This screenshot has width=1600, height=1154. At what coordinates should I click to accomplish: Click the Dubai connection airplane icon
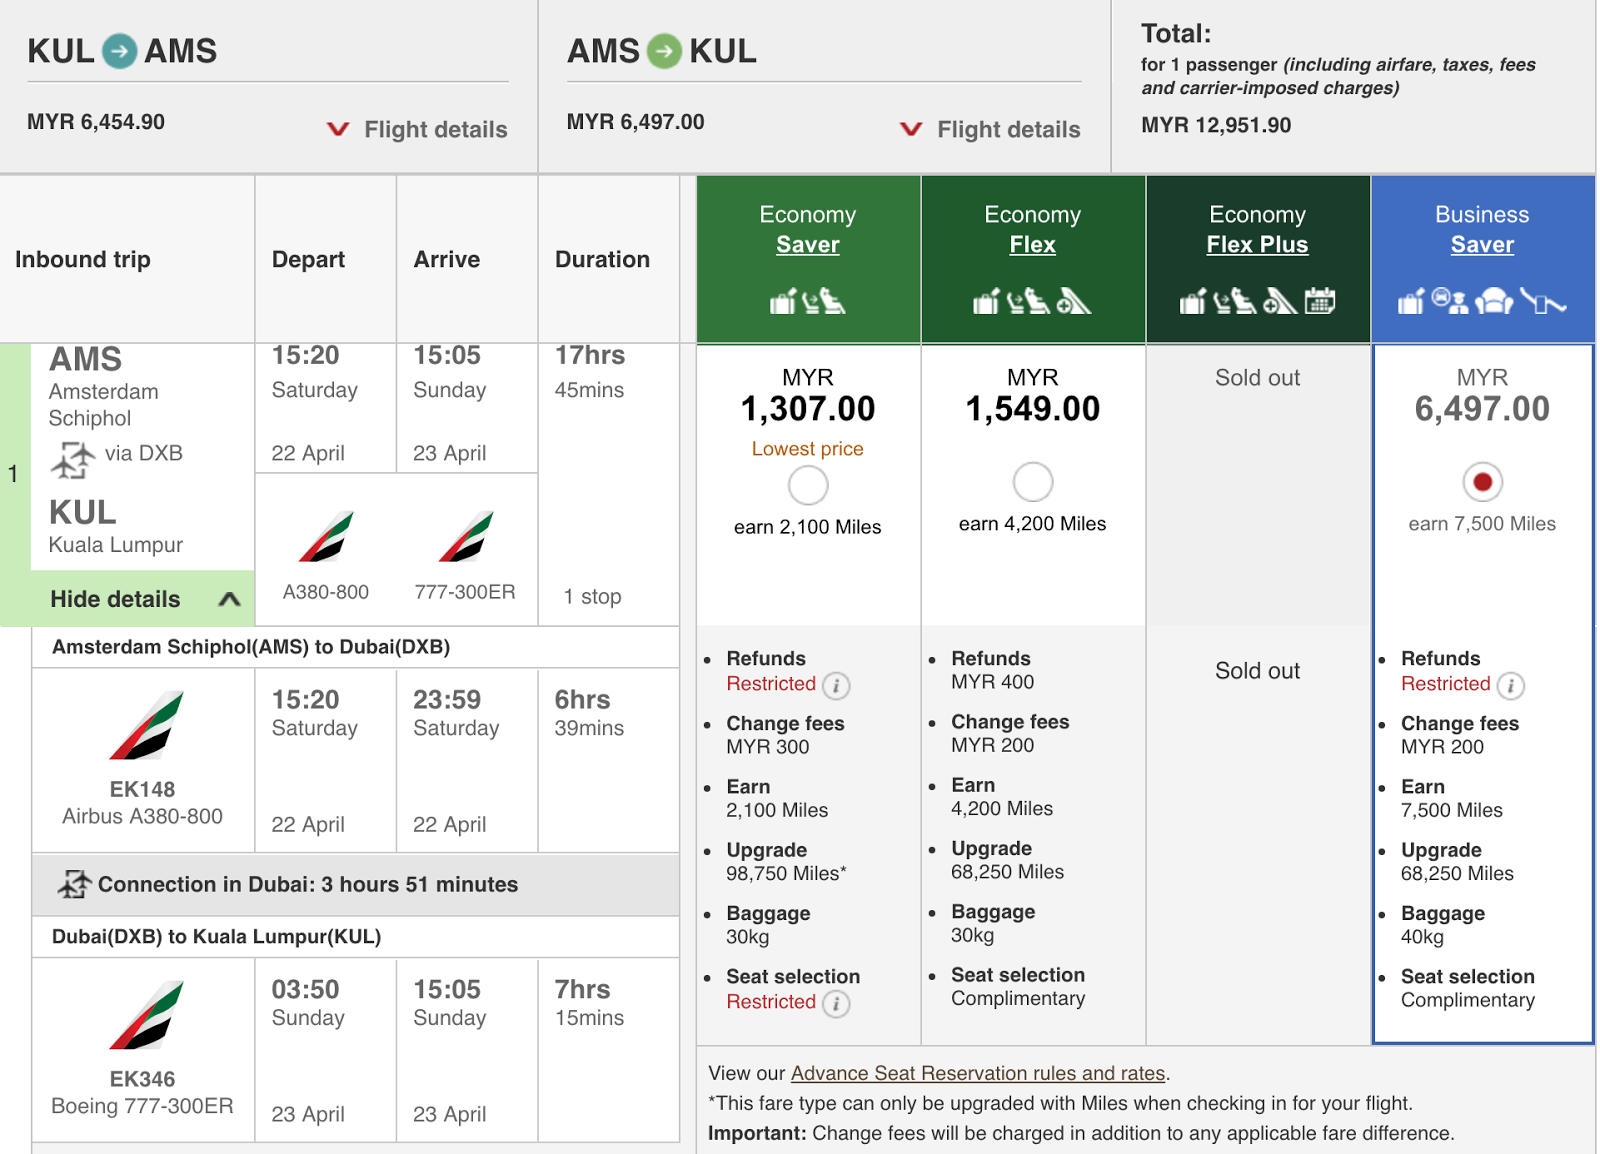[73, 884]
